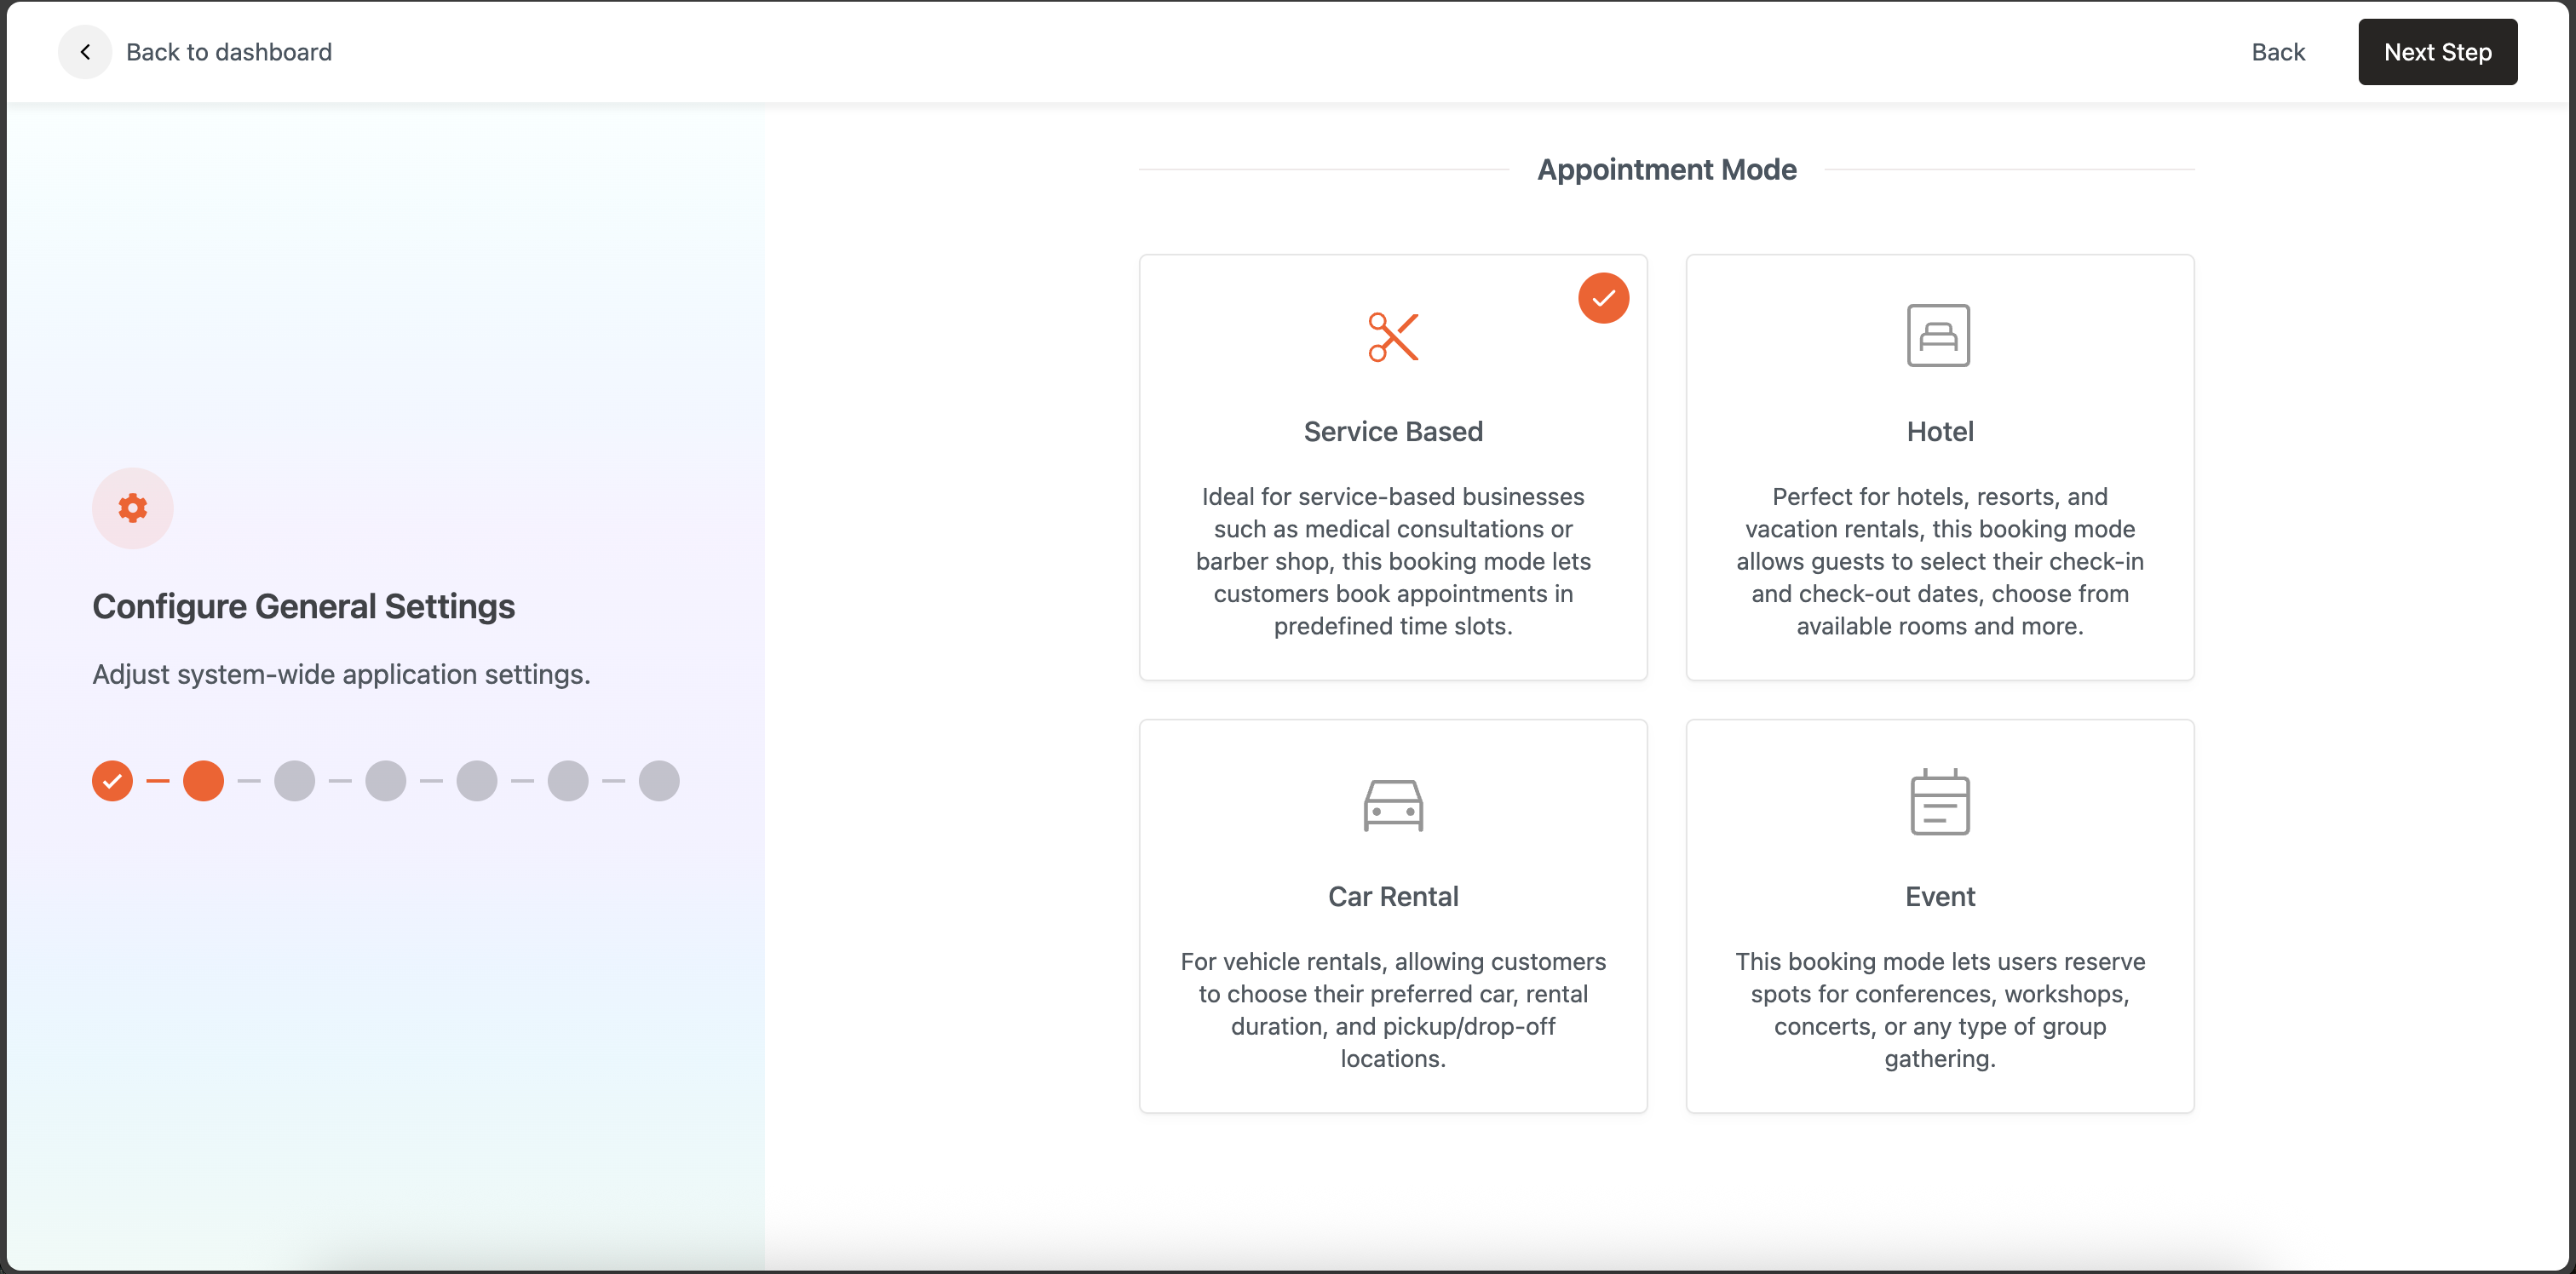The image size is (2576, 1274).
Task: Pick the Event mode title
Action: (1939, 896)
